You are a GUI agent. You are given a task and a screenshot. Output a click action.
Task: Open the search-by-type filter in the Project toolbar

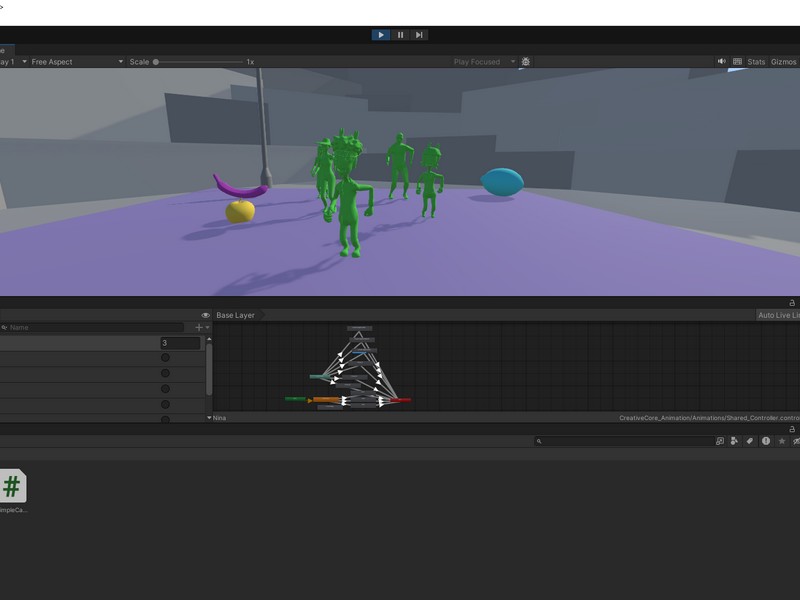[733, 440]
